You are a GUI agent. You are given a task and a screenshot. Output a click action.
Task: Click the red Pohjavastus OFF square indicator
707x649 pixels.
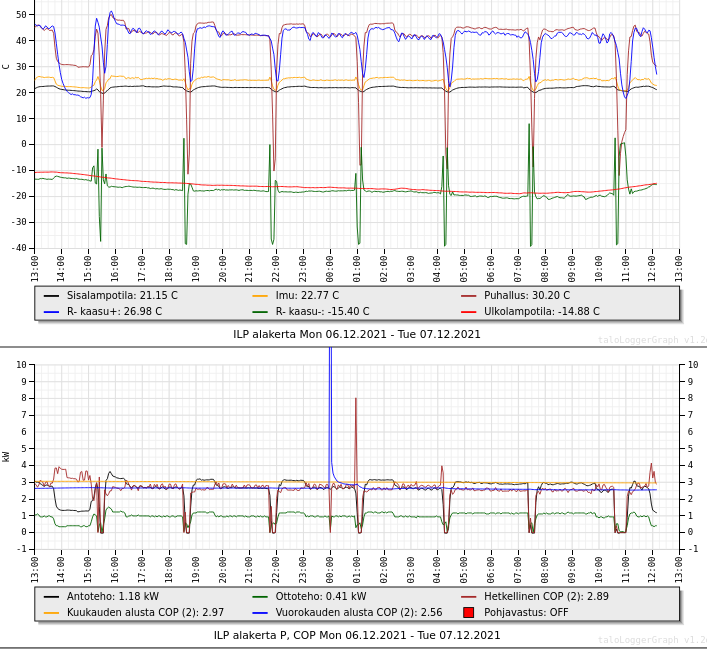coord(468,612)
